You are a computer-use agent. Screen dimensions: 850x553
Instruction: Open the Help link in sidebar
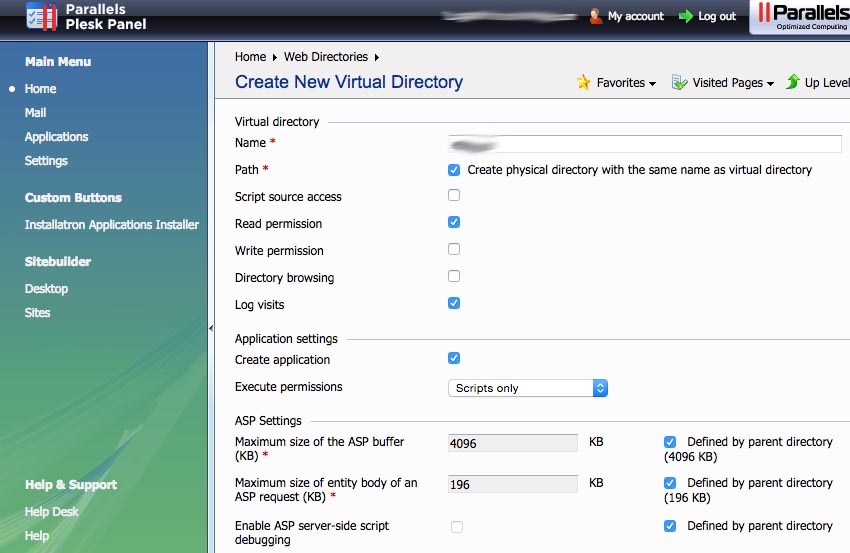(37, 536)
